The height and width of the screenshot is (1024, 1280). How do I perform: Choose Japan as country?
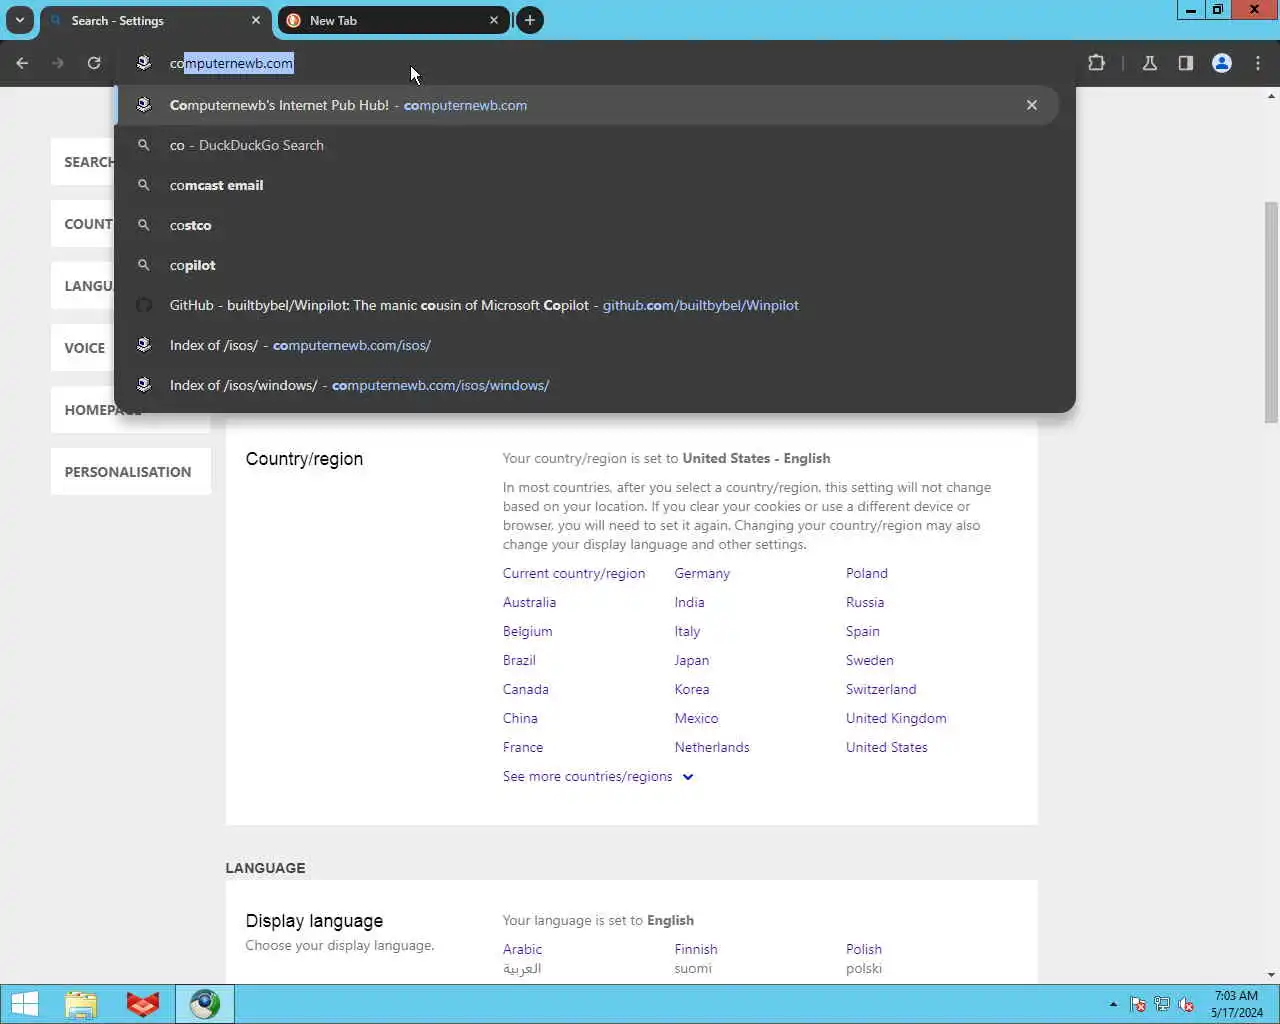pos(692,660)
